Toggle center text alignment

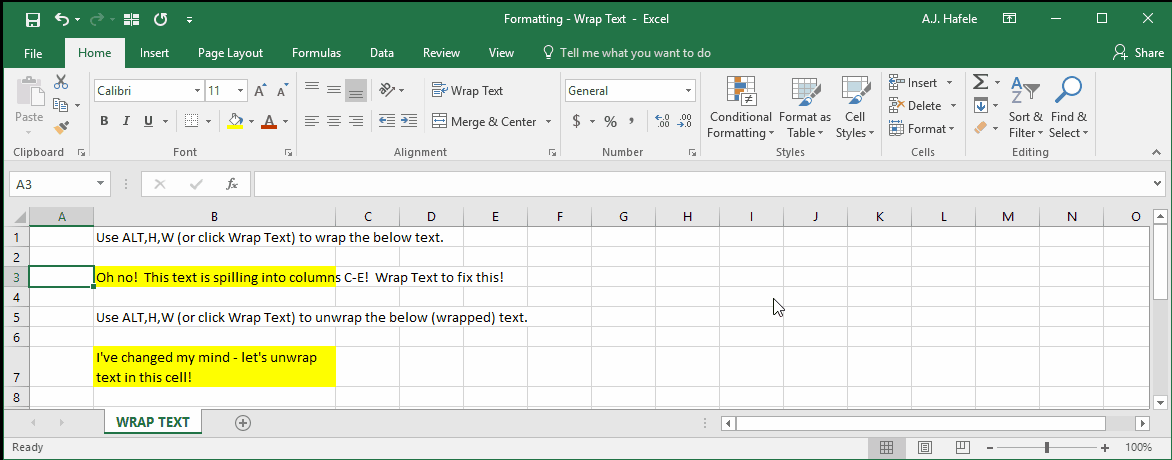pos(334,120)
